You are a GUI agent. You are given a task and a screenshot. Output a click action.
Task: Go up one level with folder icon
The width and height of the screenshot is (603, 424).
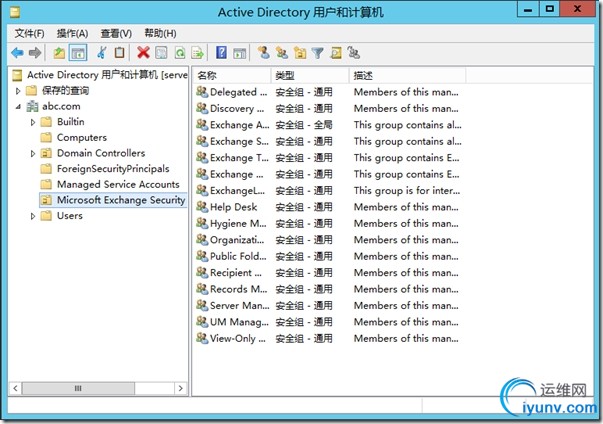pyautogui.click(x=59, y=53)
